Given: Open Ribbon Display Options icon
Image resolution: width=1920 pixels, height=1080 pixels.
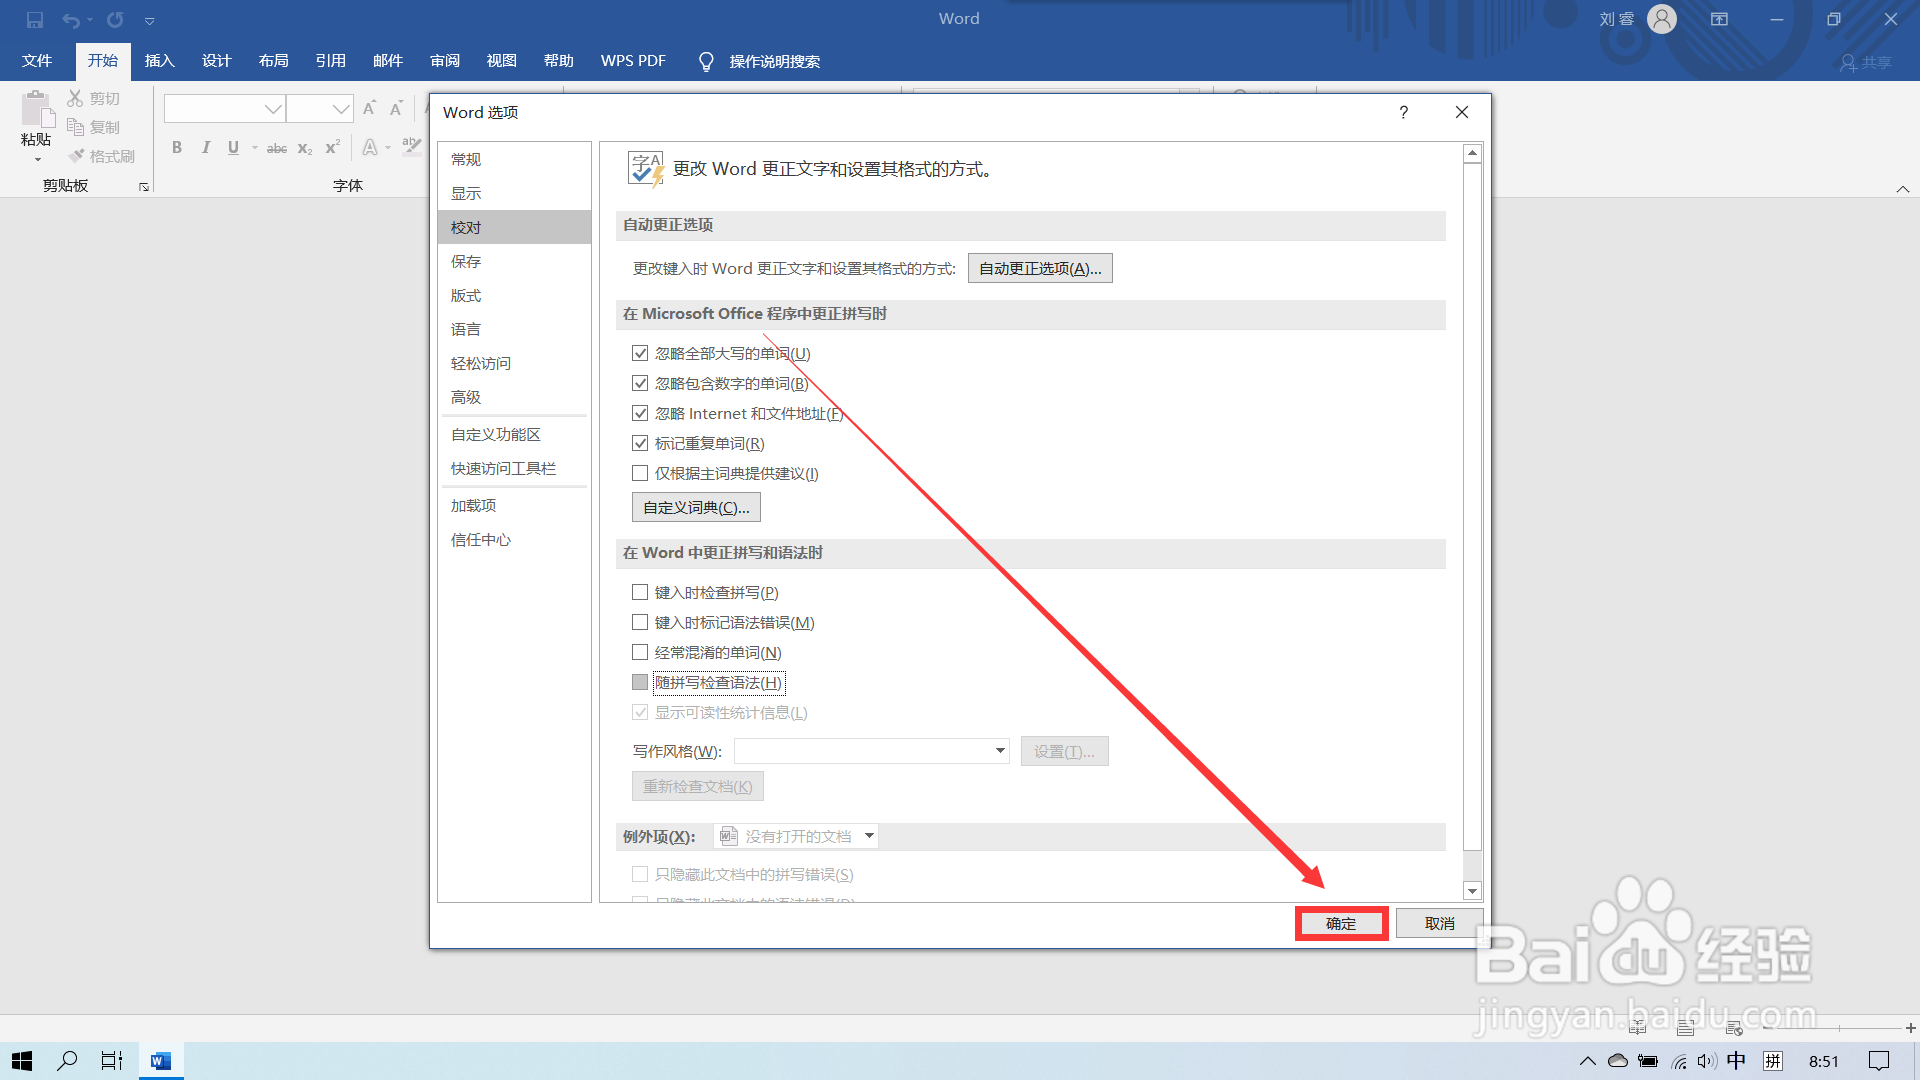Looking at the screenshot, I should pos(1719,19).
